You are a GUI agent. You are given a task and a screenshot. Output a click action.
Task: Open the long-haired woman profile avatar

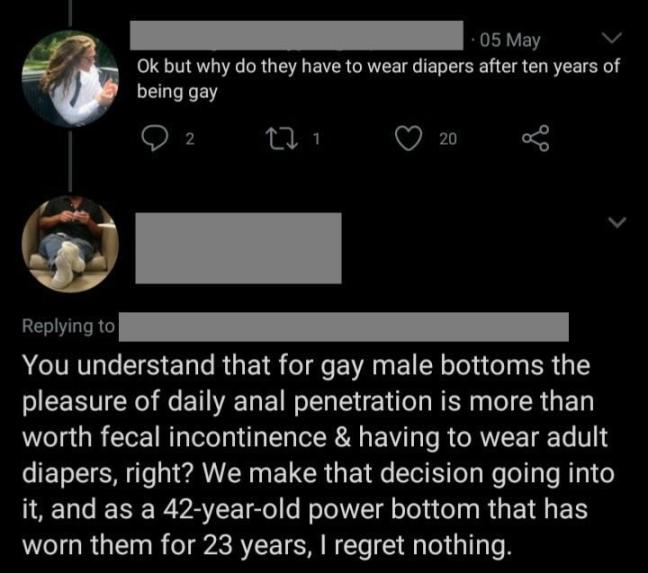[x=70, y=78]
